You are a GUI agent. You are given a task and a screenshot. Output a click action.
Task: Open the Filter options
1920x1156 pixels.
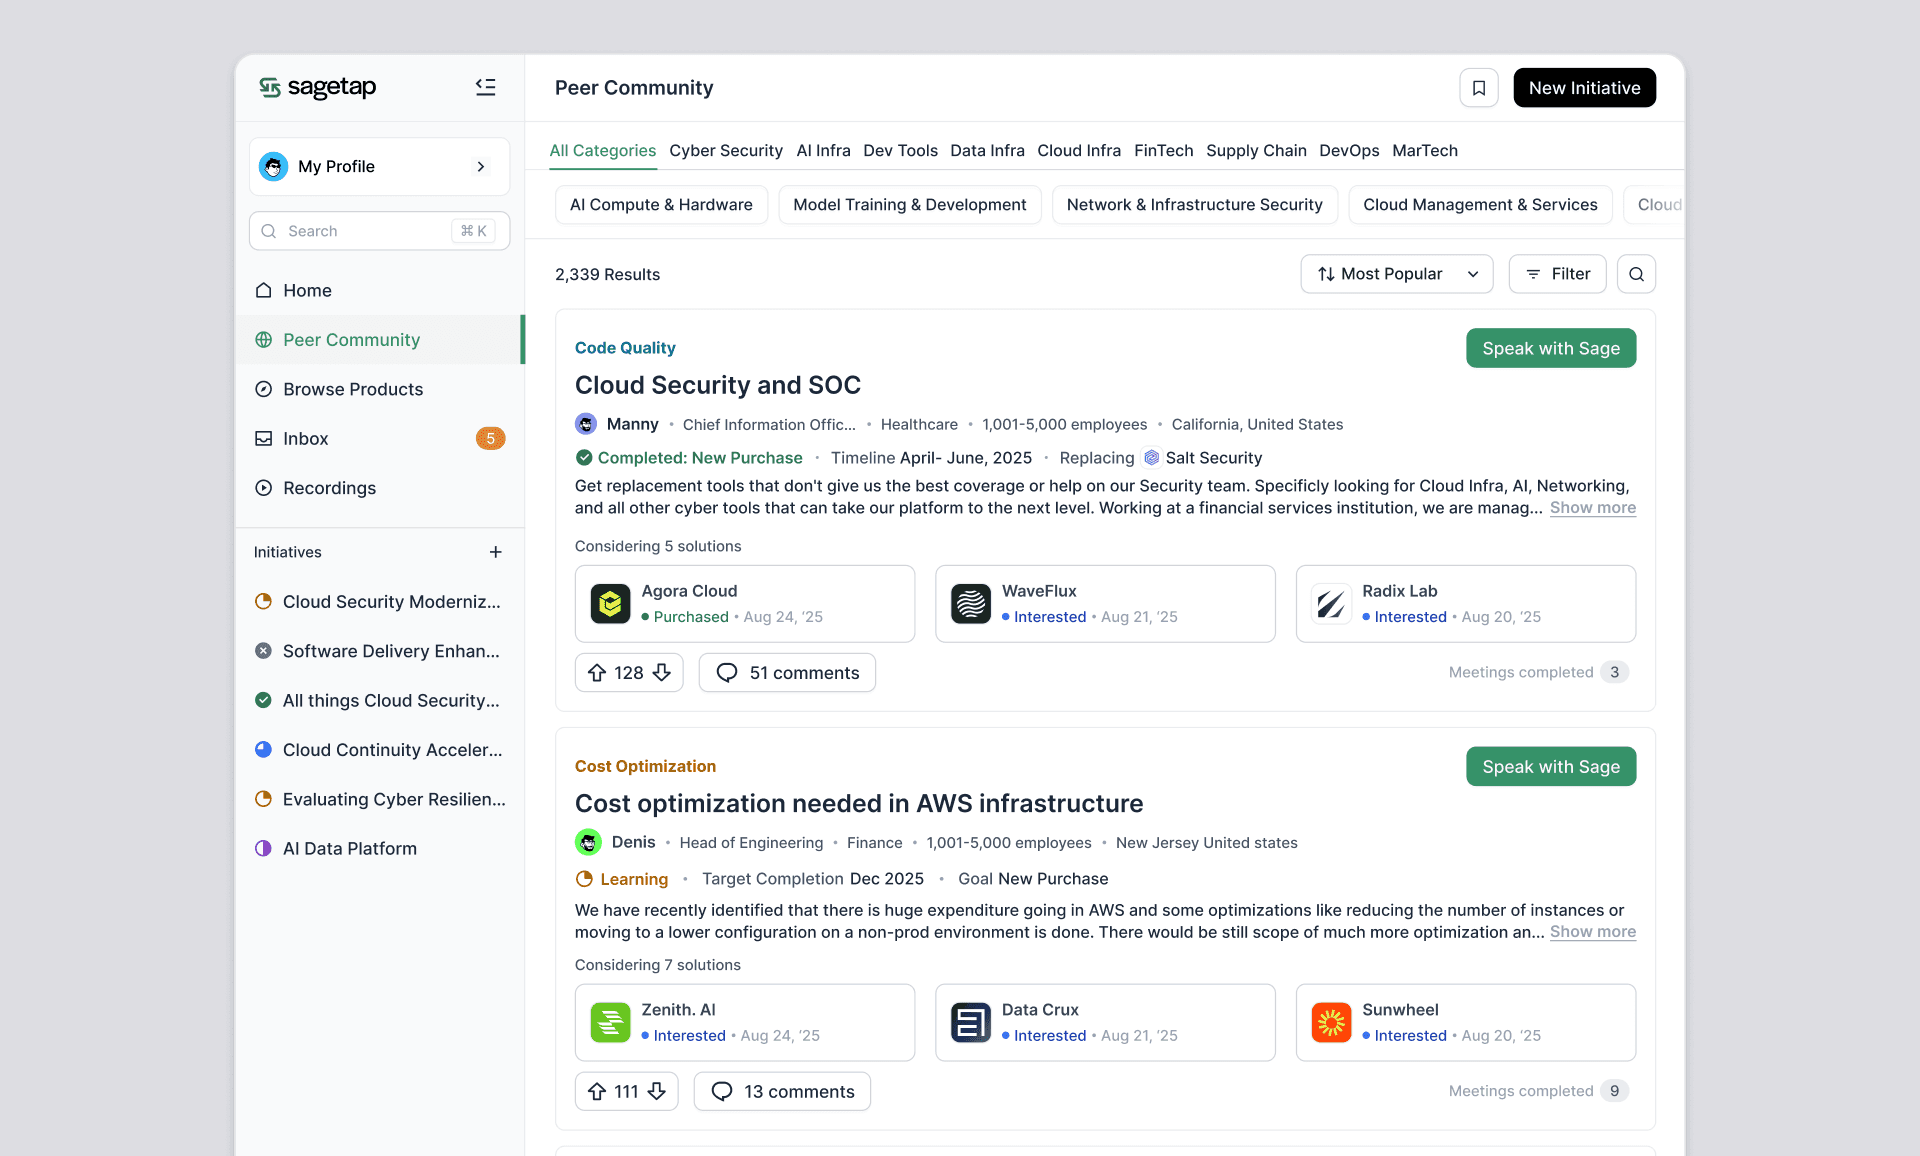point(1557,274)
